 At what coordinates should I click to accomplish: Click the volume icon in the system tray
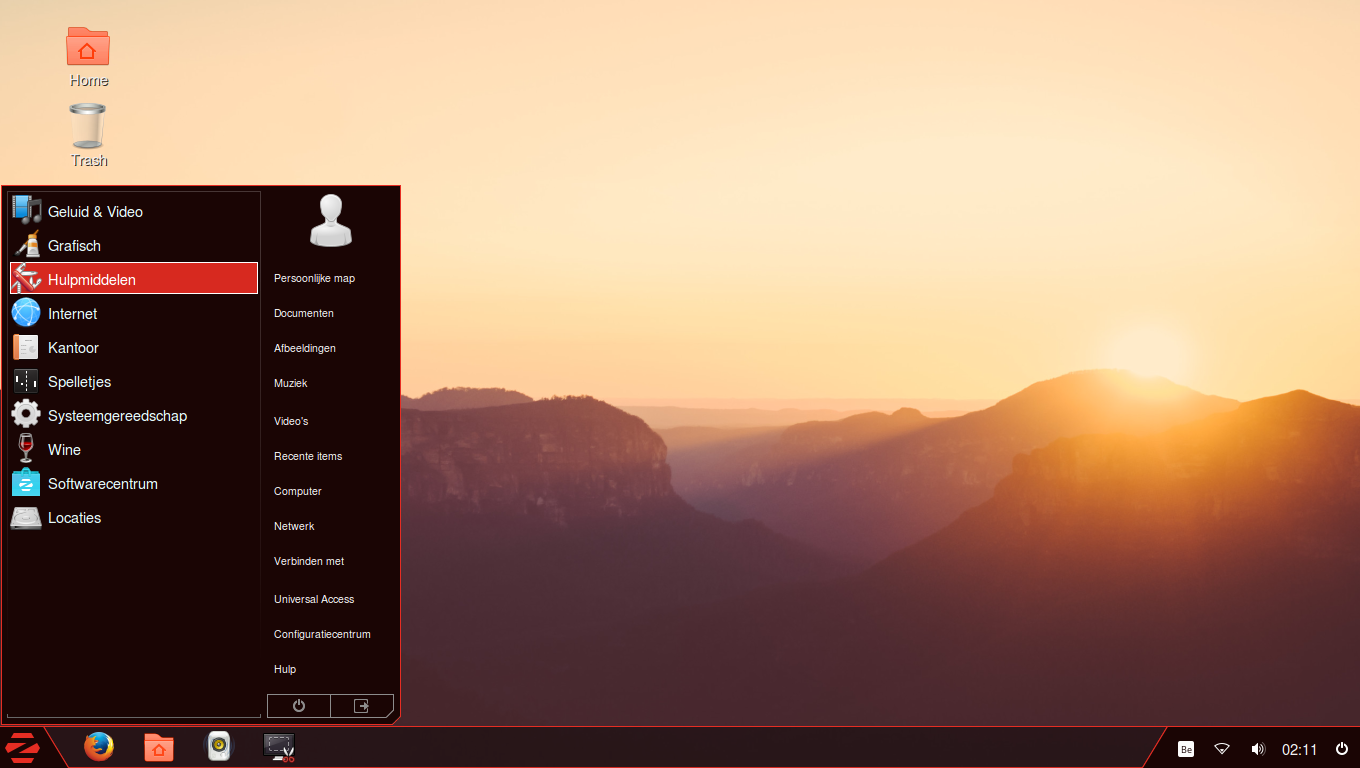click(1258, 748)
